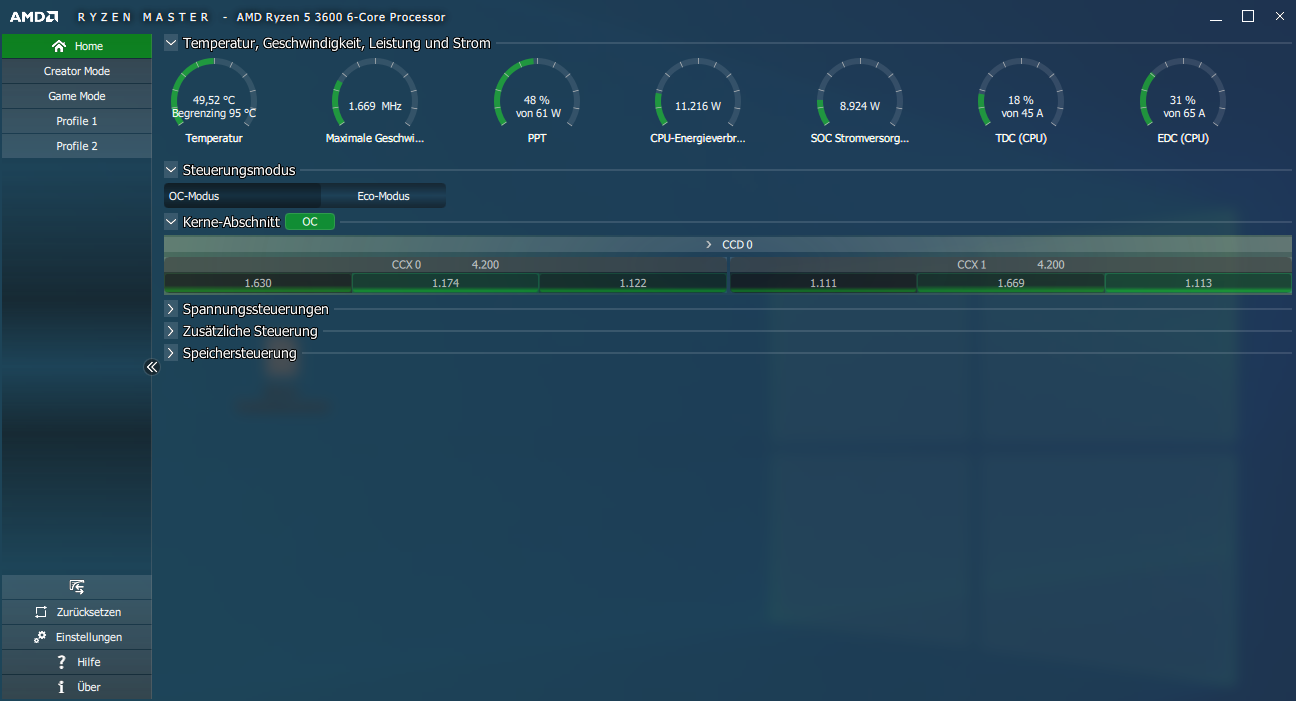Select OC-Modus control mode
Screen dimensions: 1296x701
243,196
